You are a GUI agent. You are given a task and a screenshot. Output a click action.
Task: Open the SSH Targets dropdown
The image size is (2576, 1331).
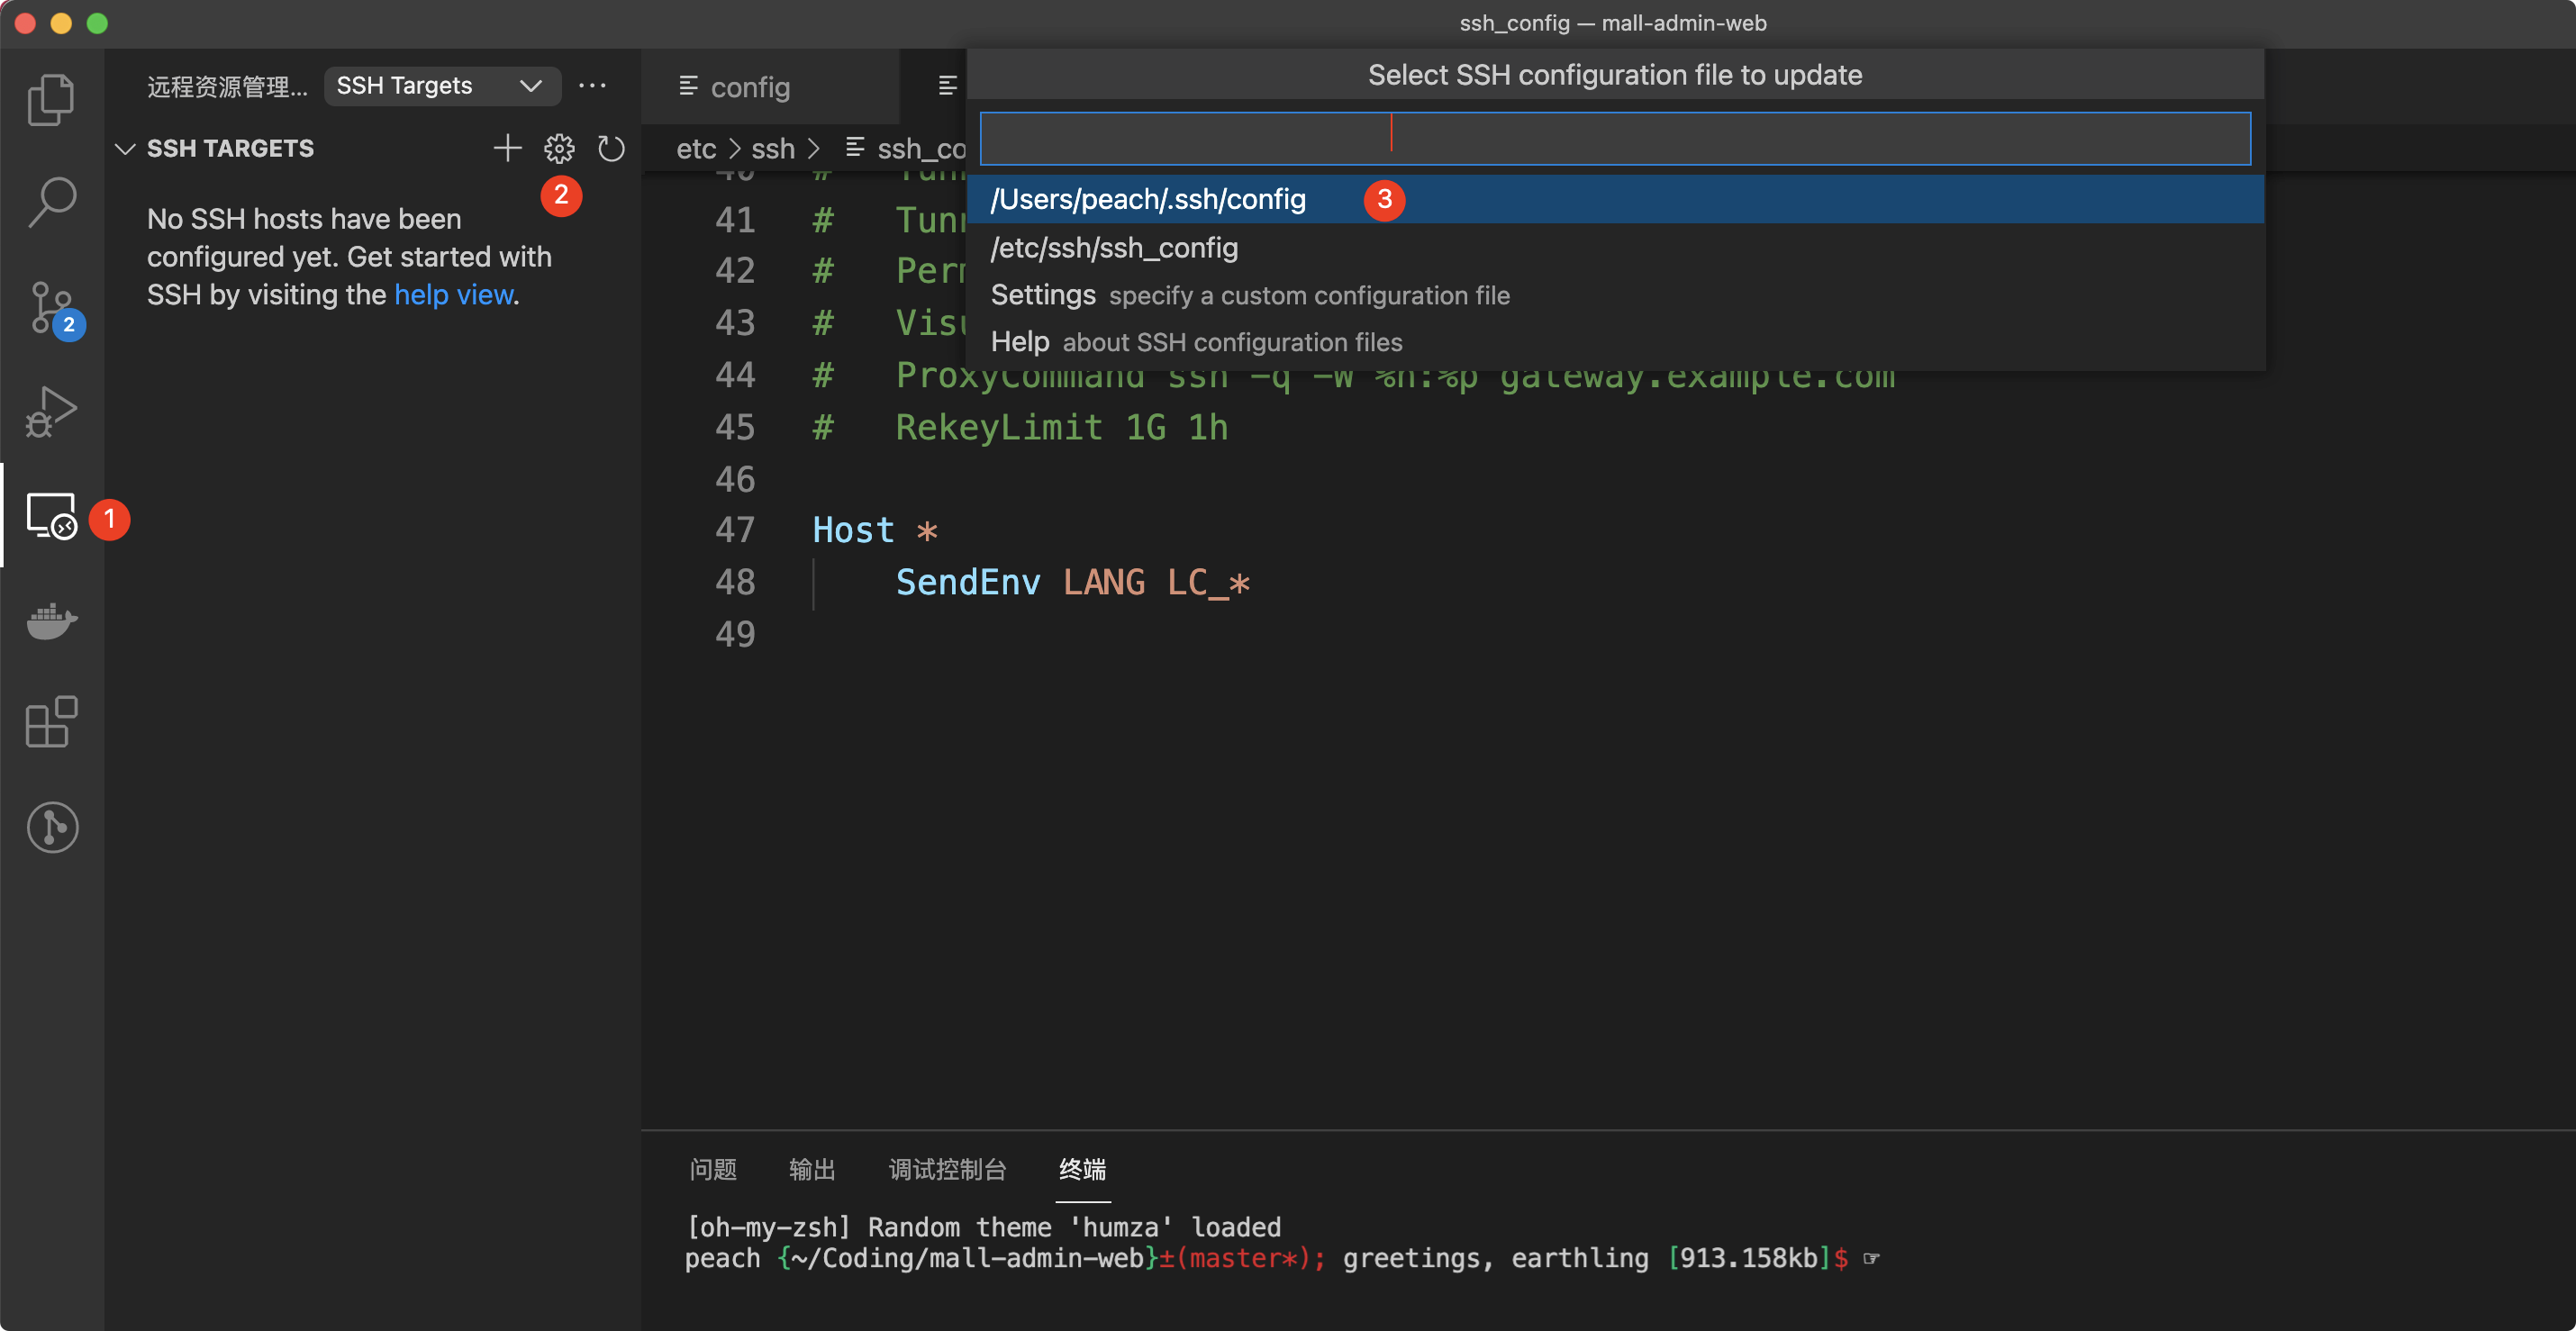[x=442, y=86]
